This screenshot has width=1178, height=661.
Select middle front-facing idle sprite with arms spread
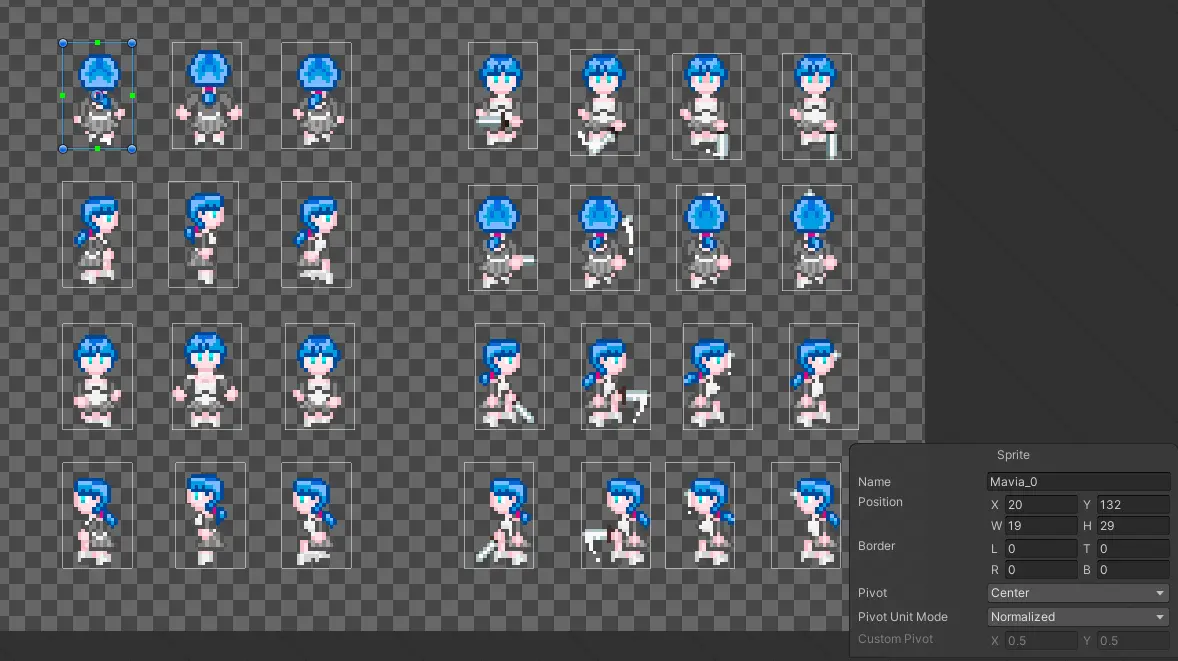[x=207, y=376]
